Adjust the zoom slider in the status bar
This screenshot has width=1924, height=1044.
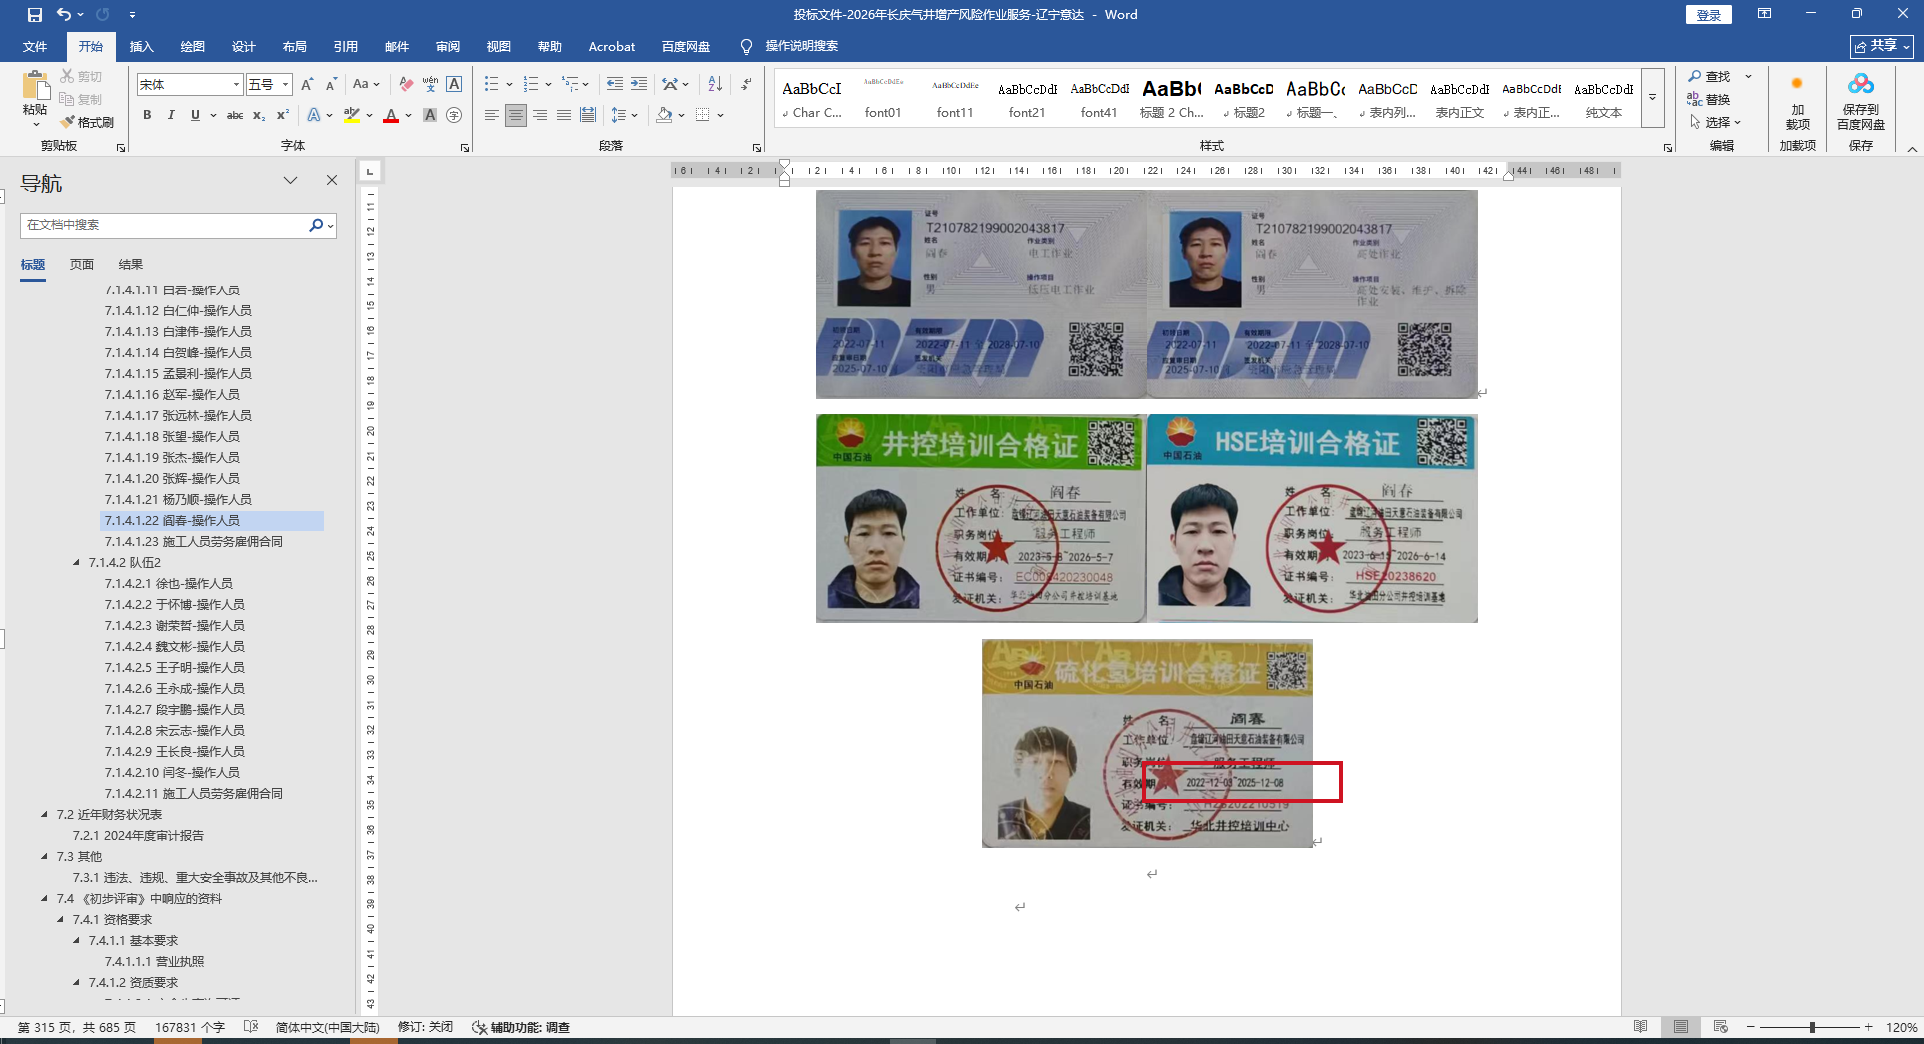coord(1812,1027)
